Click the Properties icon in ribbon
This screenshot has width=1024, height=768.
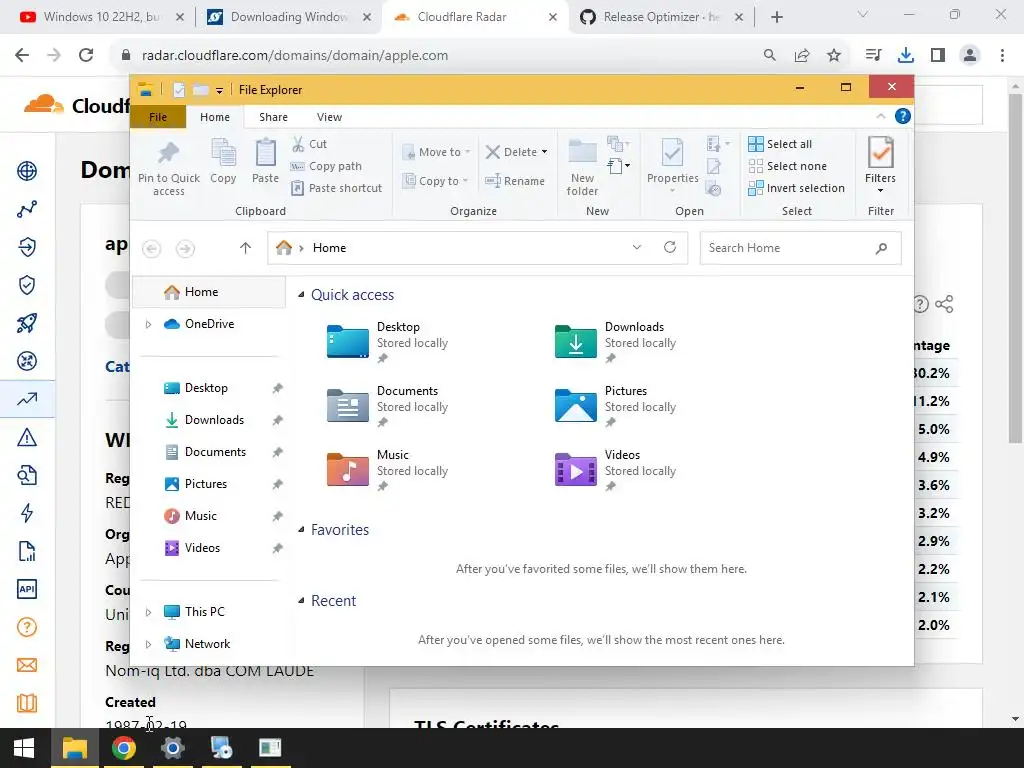point(673,161)
